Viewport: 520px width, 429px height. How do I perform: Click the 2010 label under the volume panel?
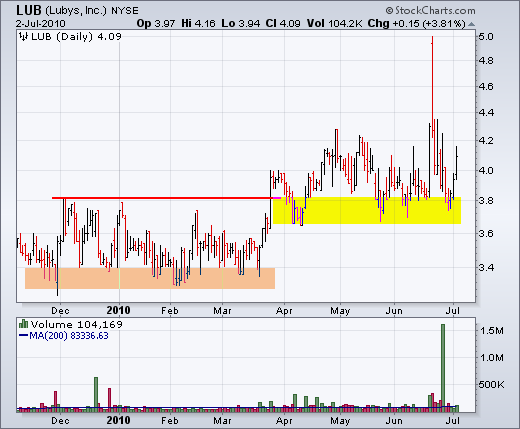pos(118,420)
